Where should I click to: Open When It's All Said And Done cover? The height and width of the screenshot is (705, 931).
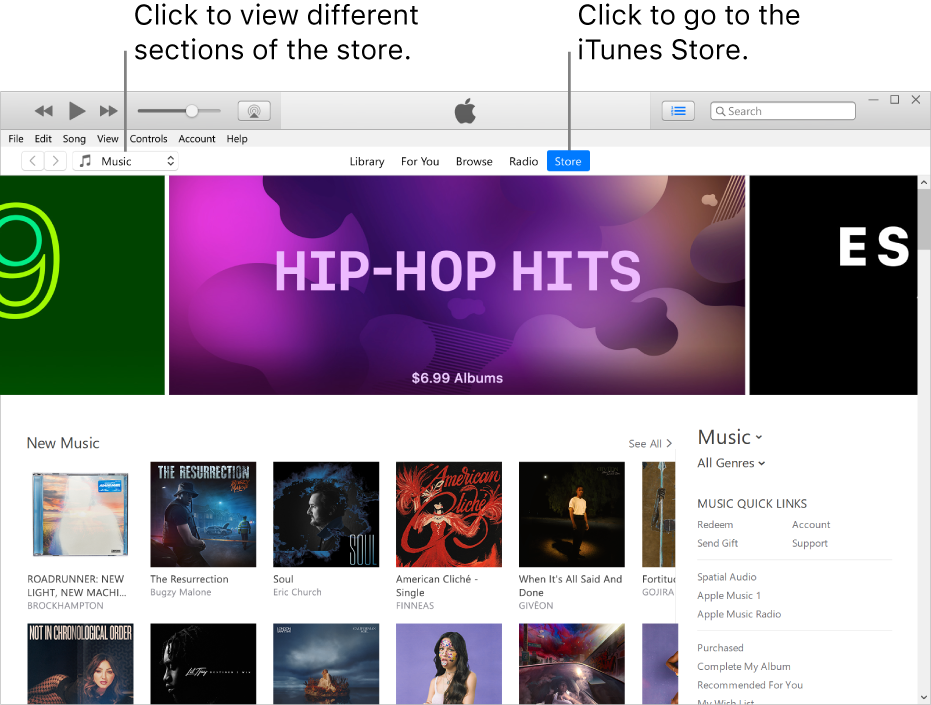pyautogui.click(x=572, y=514)
